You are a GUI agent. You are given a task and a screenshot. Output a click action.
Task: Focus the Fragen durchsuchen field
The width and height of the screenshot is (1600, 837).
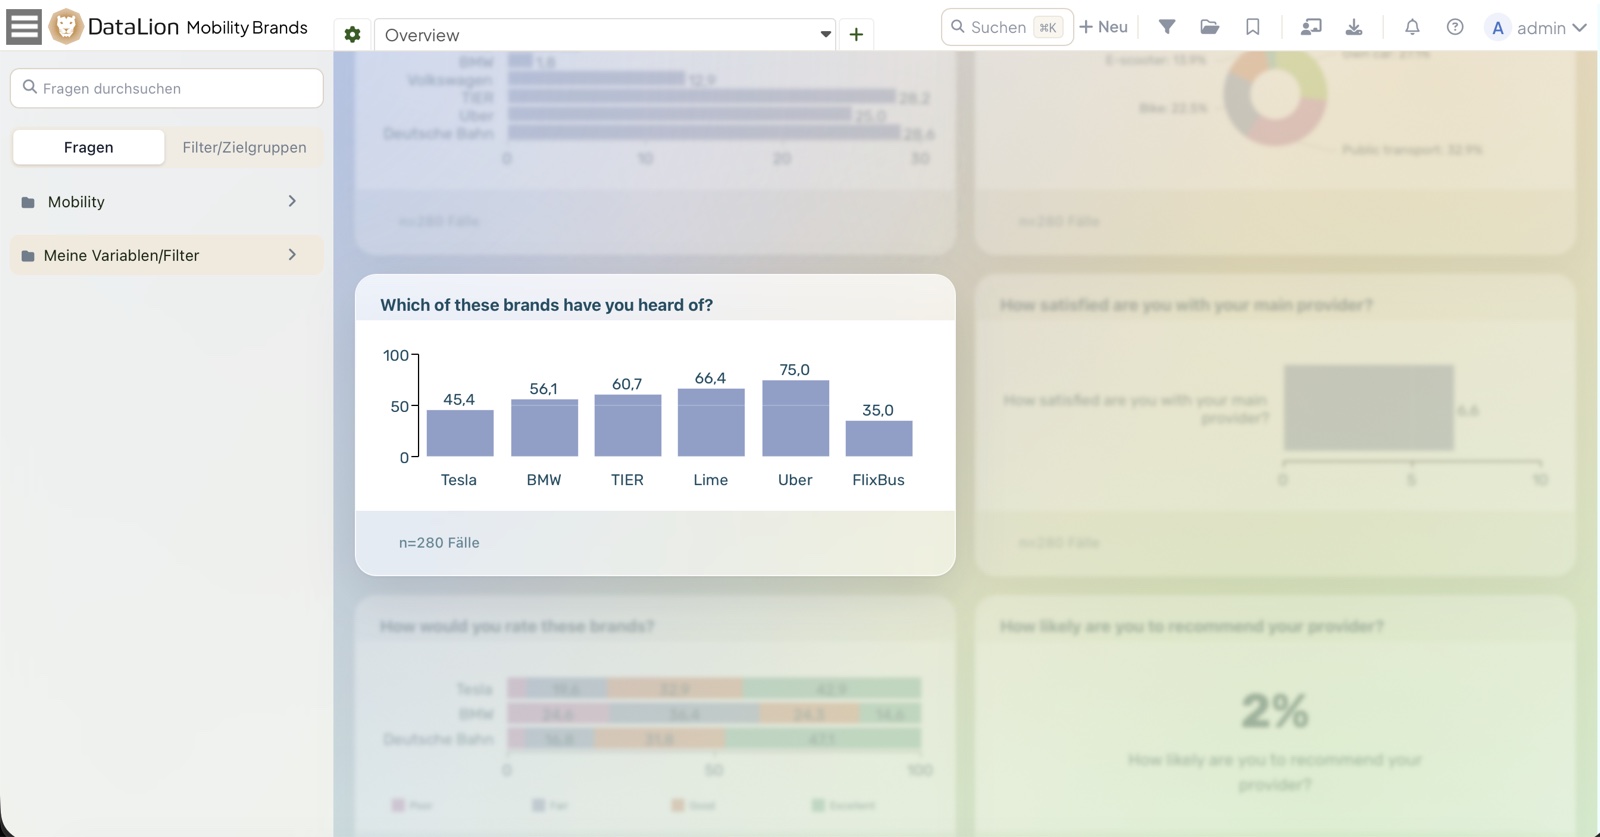coord(167,88)
